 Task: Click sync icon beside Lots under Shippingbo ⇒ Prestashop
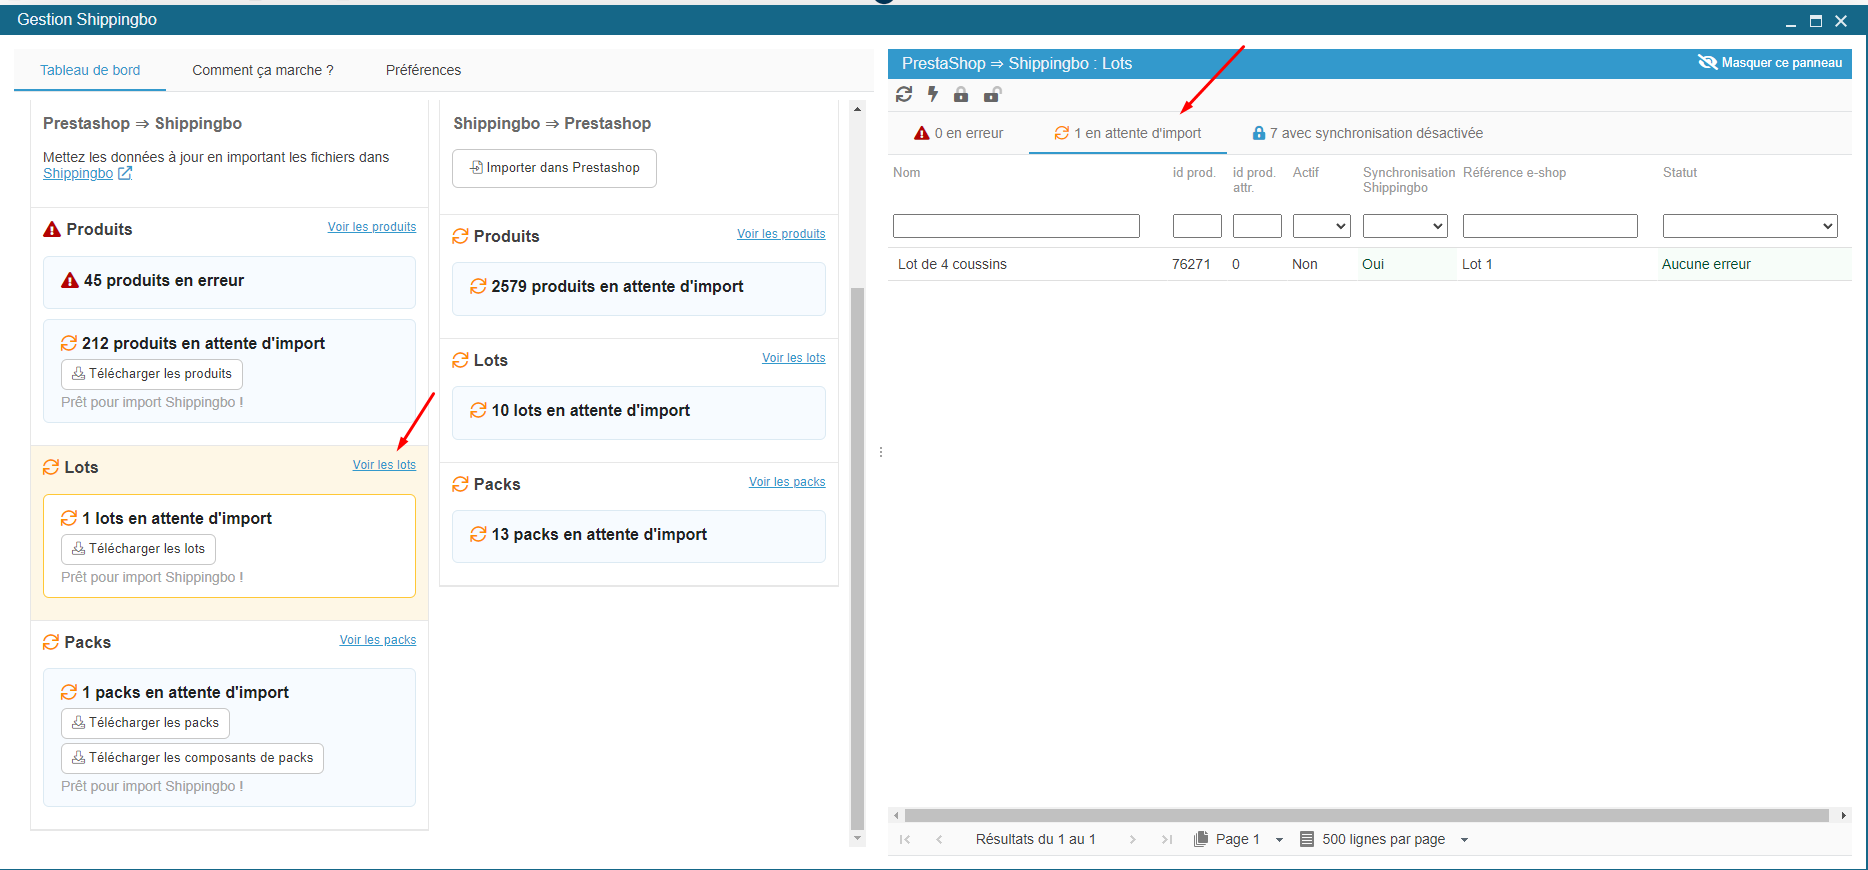click(461, 360)
